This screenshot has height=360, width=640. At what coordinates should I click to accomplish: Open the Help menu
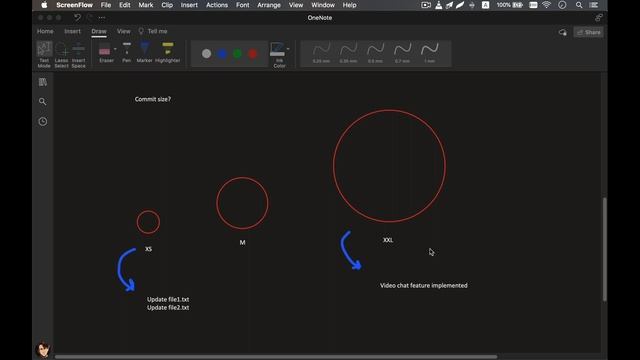(x=349, y=5)
